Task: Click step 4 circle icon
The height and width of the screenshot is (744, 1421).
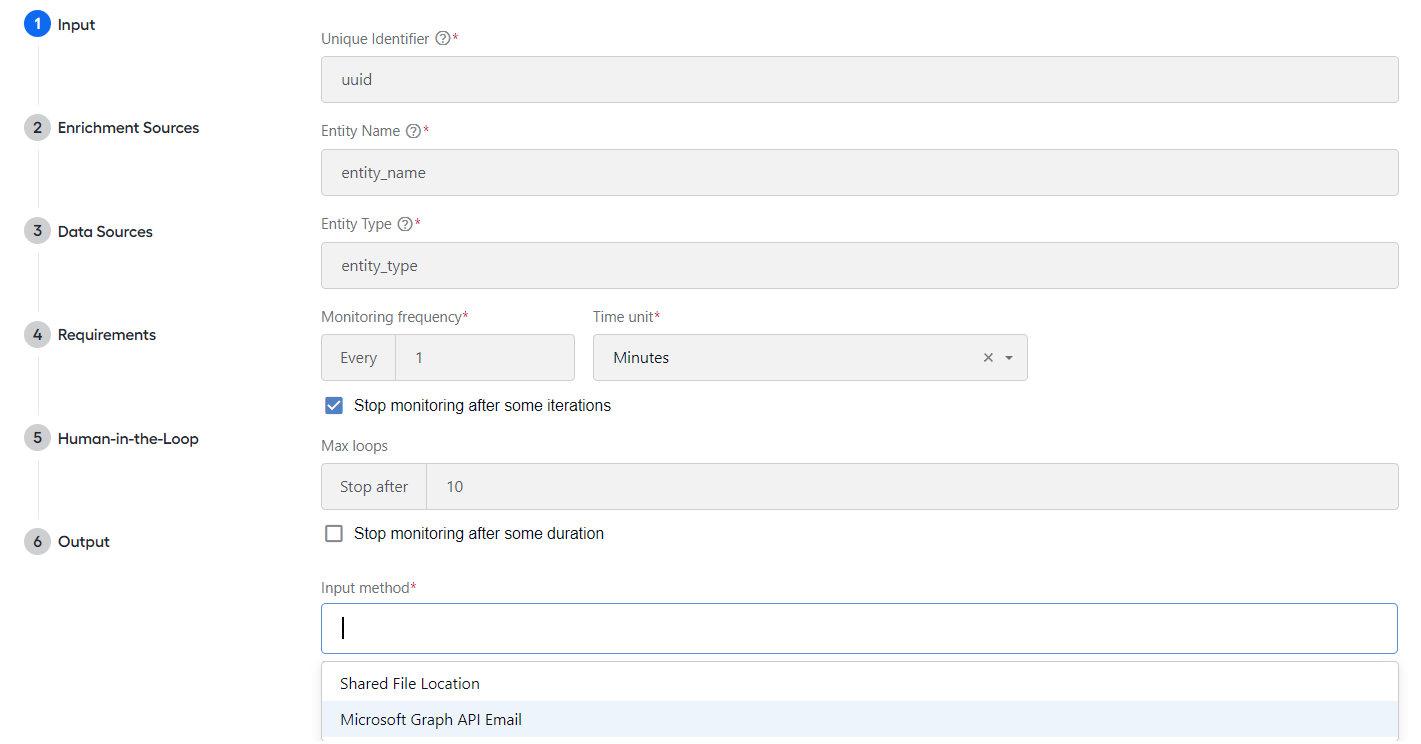Action: pos(37,335)
